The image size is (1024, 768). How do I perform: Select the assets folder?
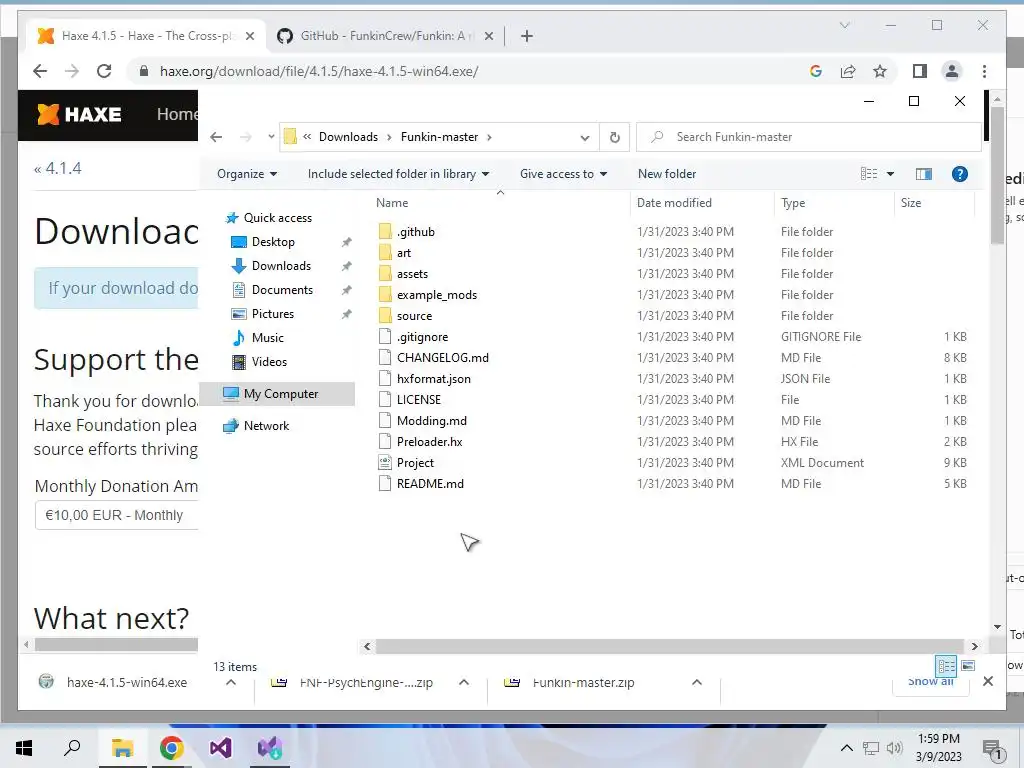(412, 274)
